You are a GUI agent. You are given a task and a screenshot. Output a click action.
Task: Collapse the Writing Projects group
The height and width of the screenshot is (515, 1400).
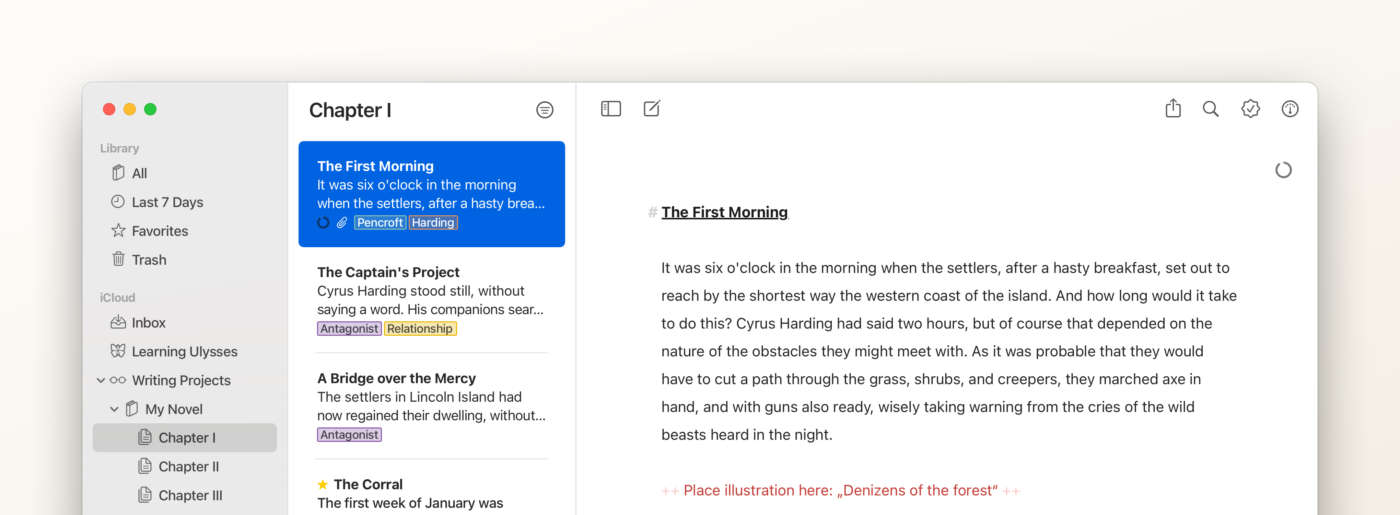click(101, 380)
